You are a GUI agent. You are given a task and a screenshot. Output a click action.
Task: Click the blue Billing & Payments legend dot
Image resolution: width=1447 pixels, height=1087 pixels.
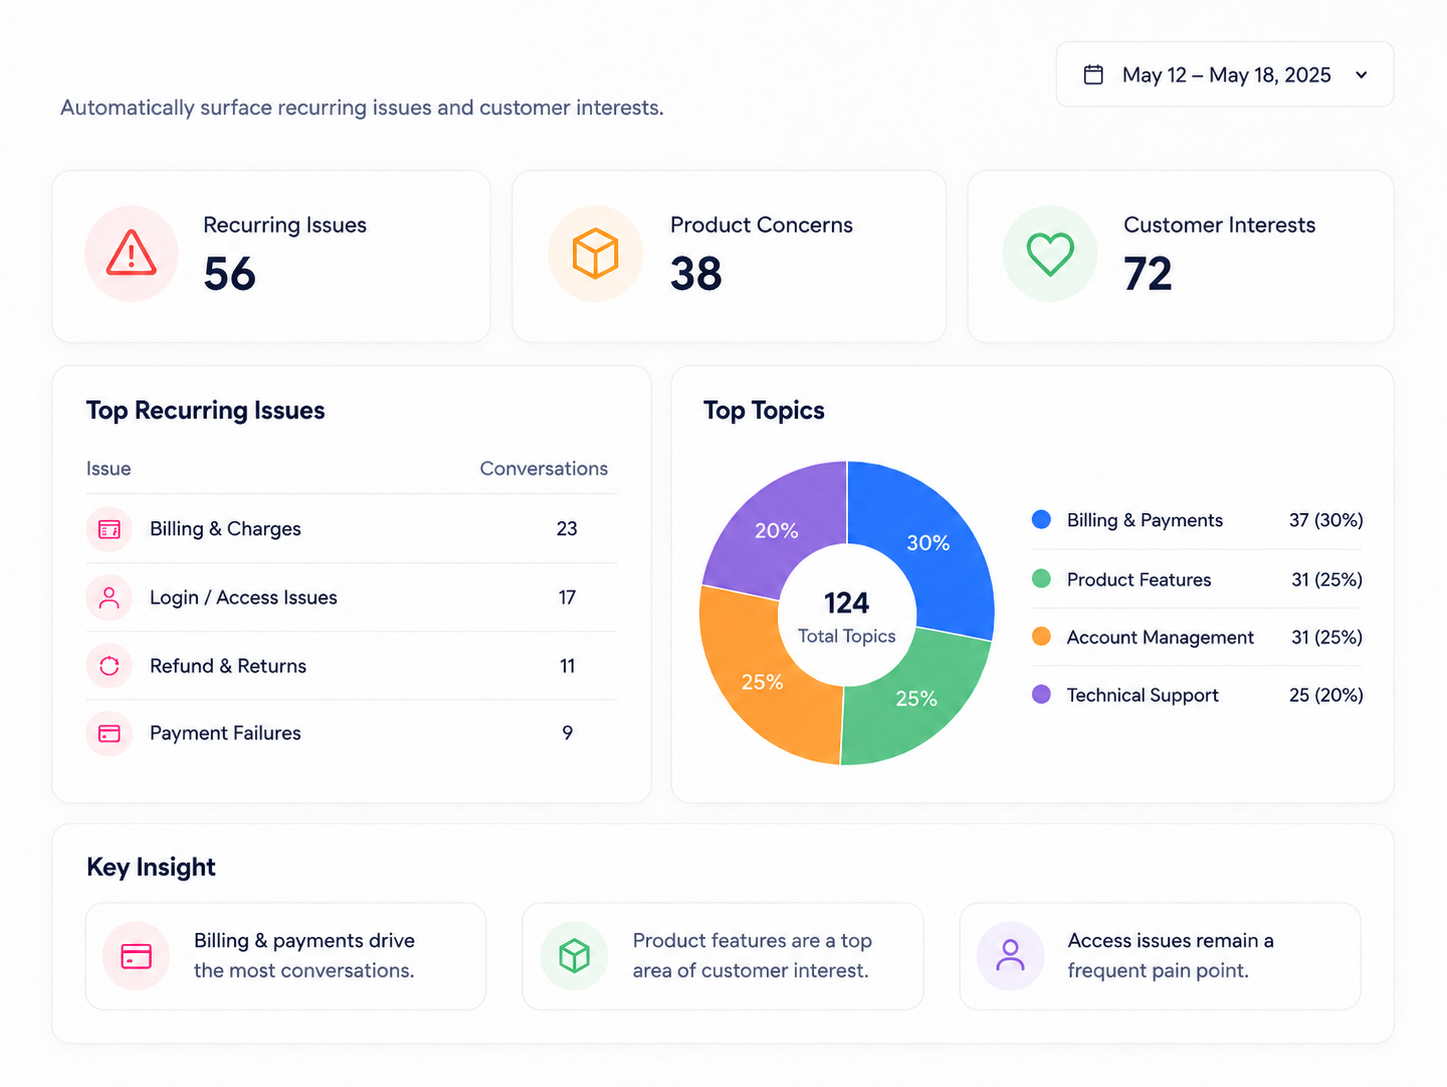1041,520
